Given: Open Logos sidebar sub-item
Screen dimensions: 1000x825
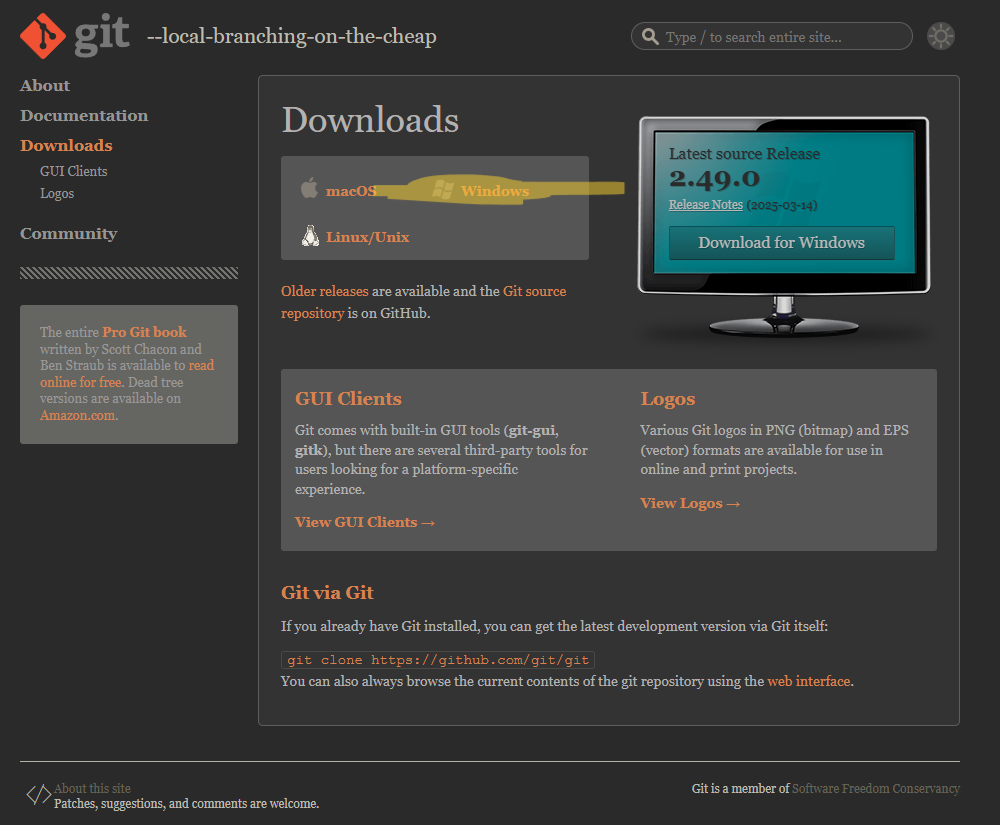Looking at the screenshot, I should 57,193.
